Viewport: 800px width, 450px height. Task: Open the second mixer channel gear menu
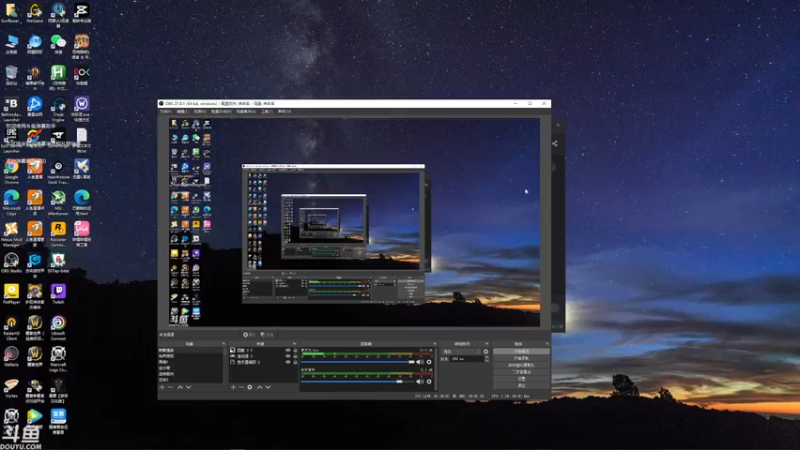429,381
